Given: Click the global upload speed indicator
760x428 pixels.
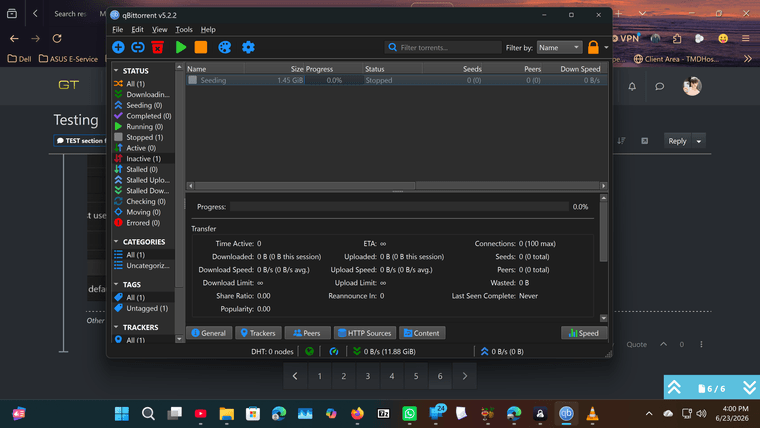Looking at the screenshot, I should [502, 351].
